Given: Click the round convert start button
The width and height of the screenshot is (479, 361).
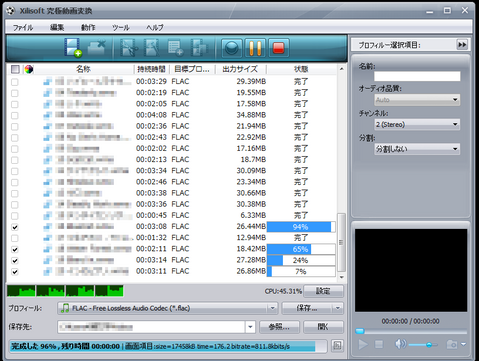Looking at the screenshot, I should pos(232,48).
